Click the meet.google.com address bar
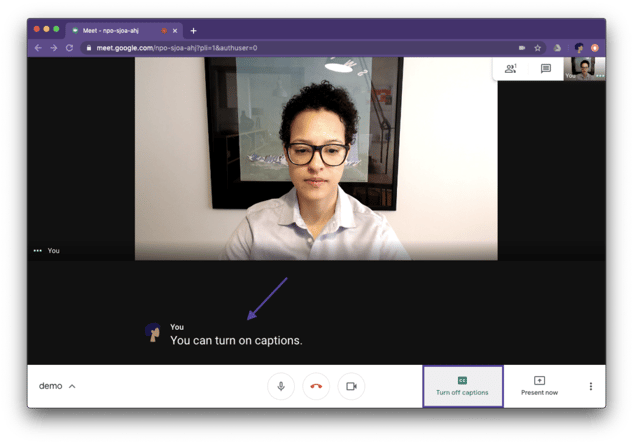This screenshot has width=633, height=444. point(313,48)
